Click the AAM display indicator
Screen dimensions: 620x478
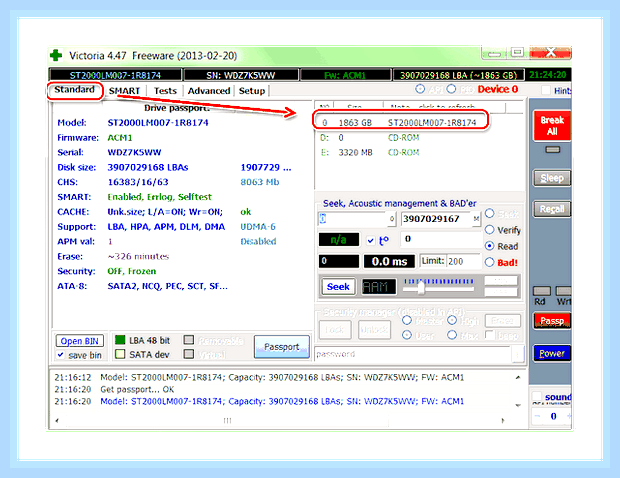pyautogui.click(x=379, y=286)
